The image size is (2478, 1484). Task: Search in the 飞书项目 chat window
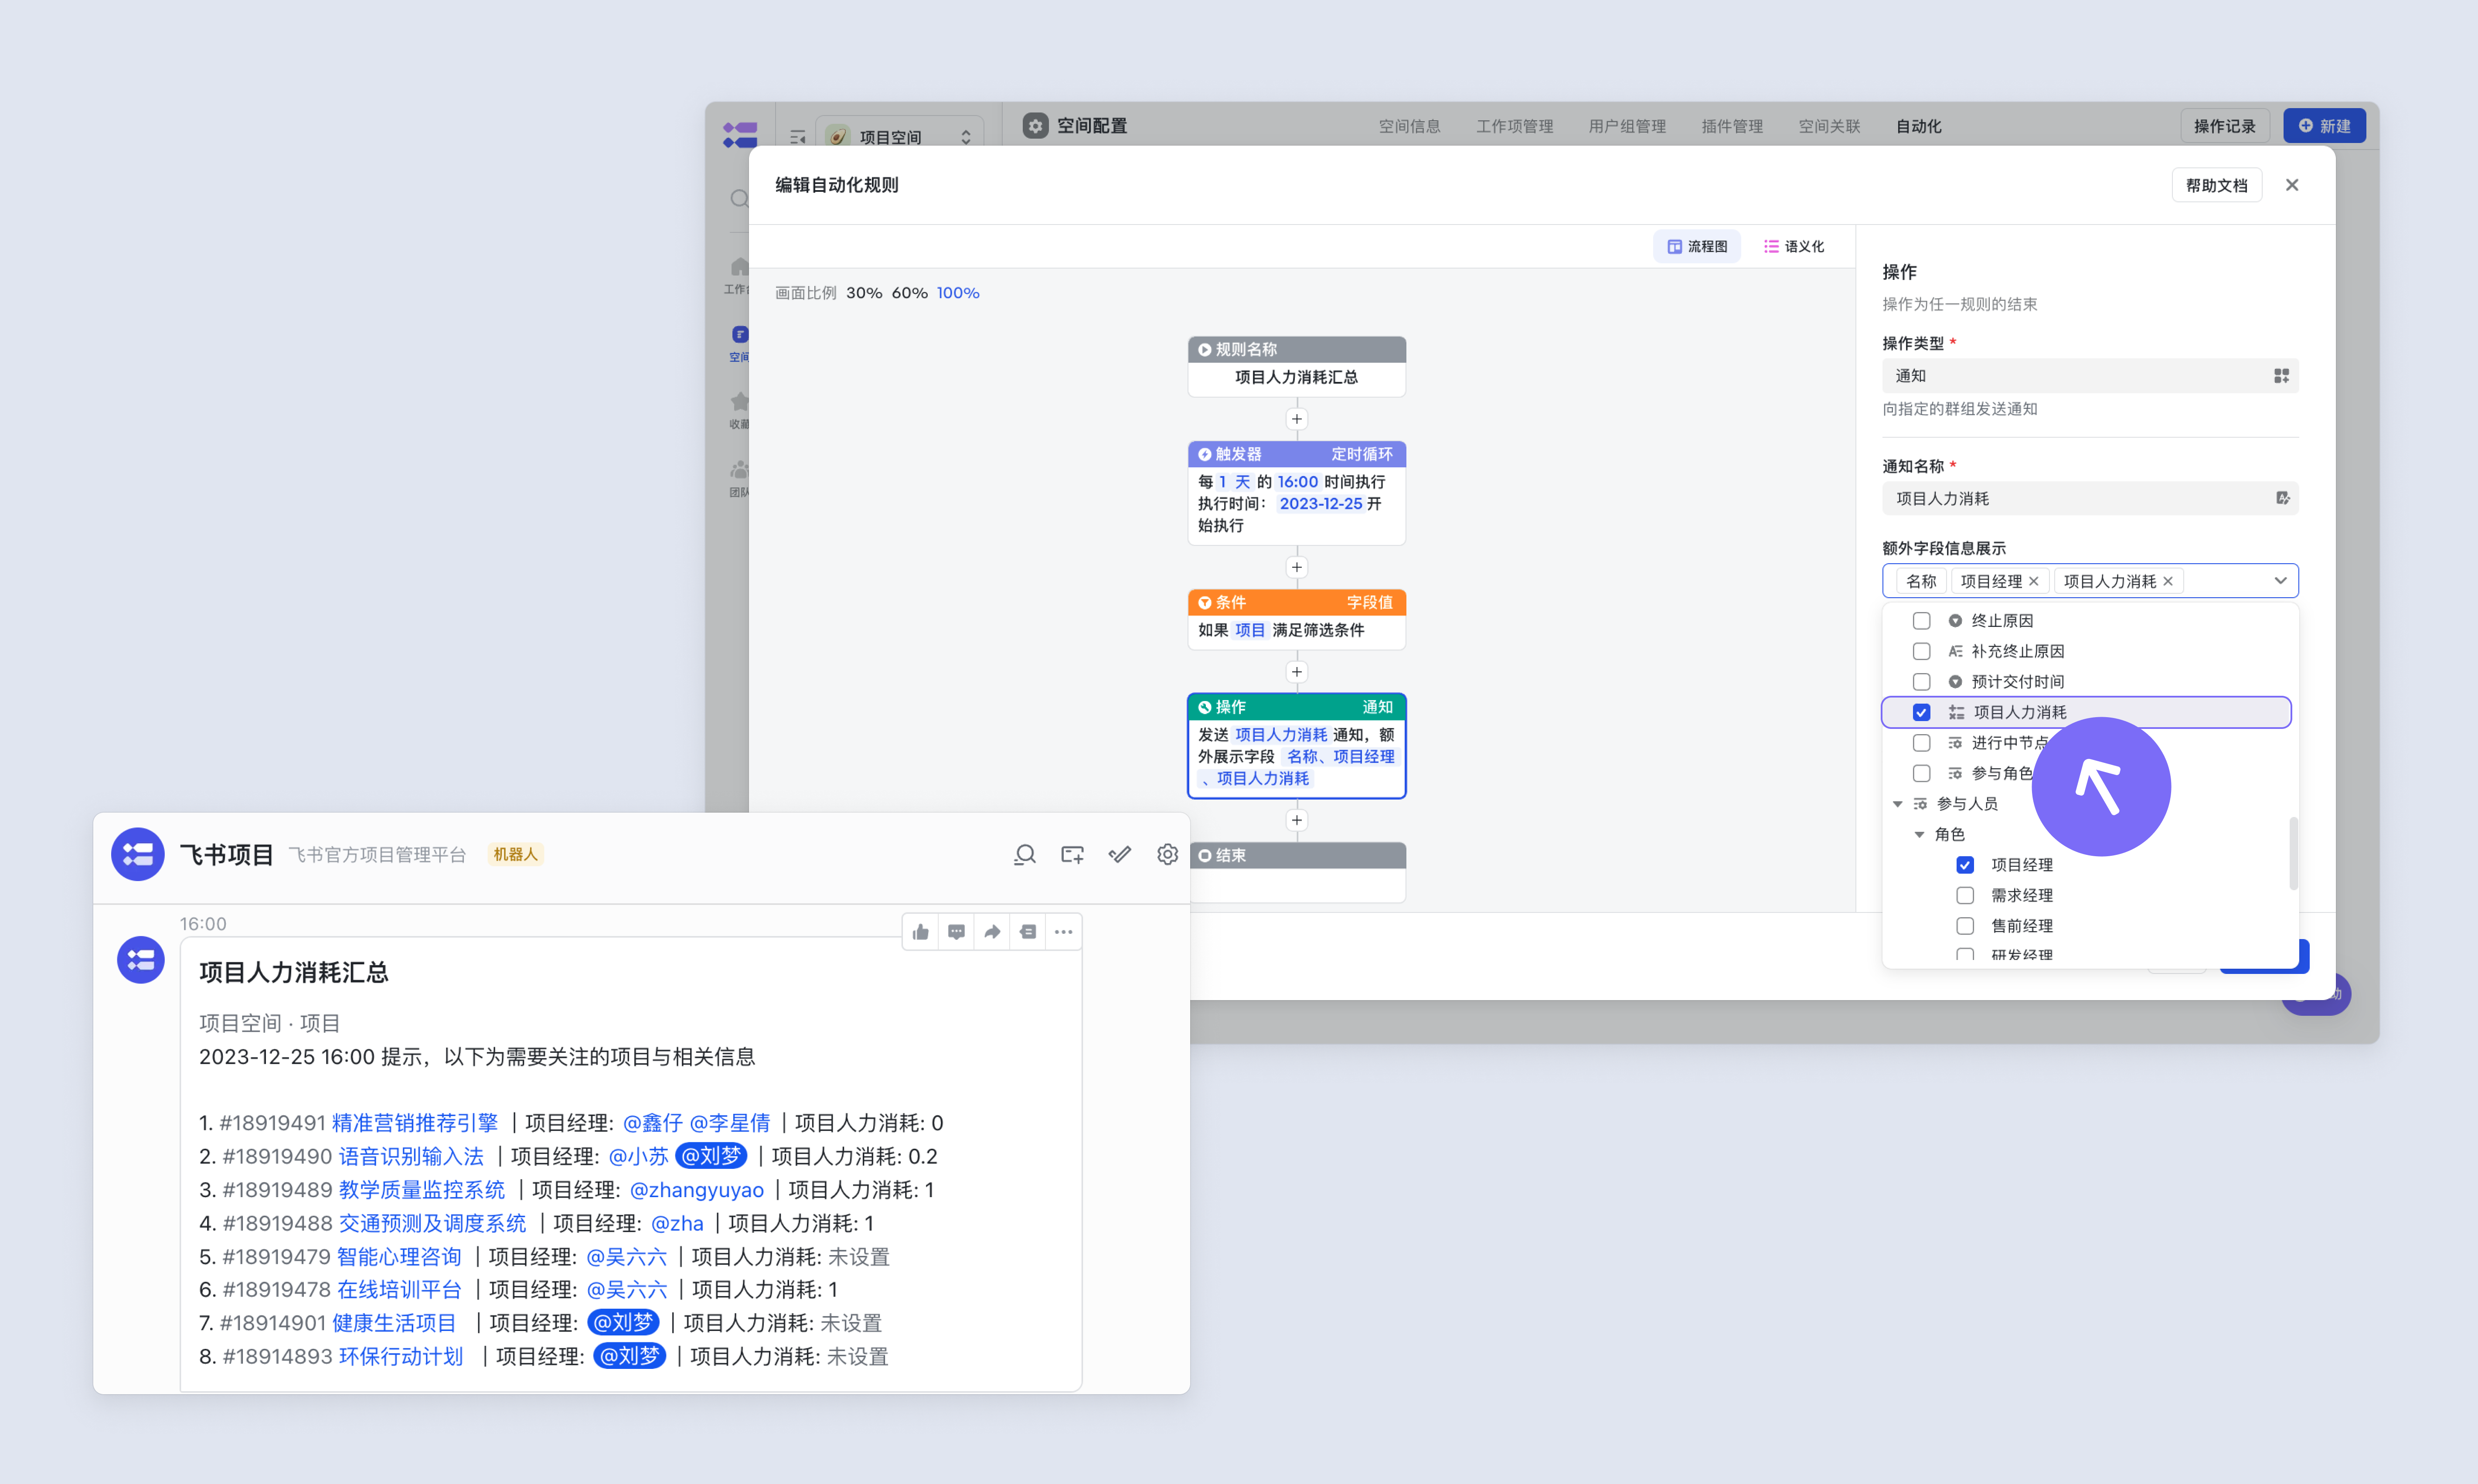point(1024,854)
